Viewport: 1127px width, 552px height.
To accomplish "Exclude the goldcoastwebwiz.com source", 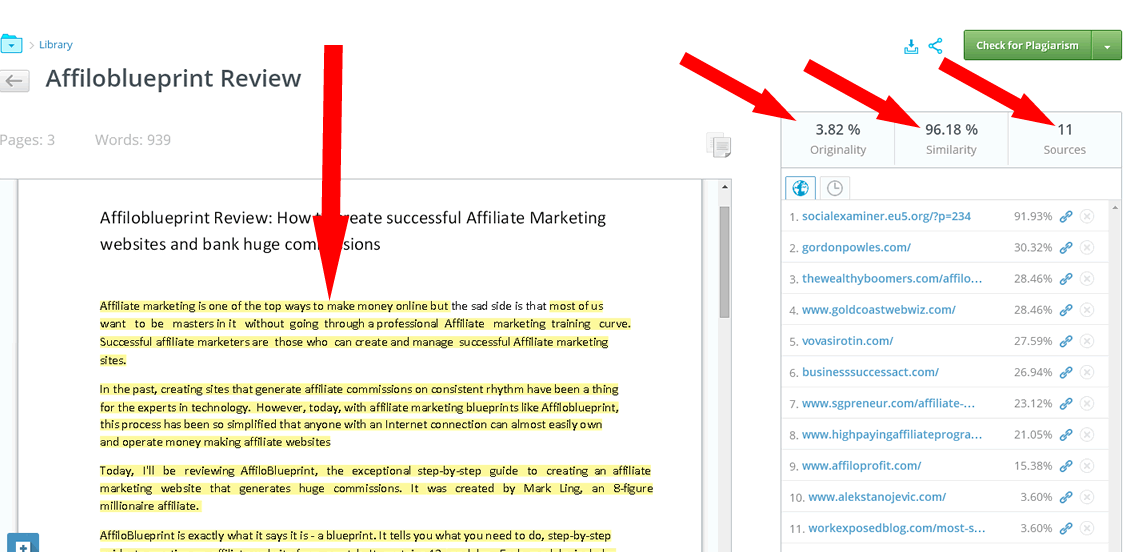I will (1087, 310).
